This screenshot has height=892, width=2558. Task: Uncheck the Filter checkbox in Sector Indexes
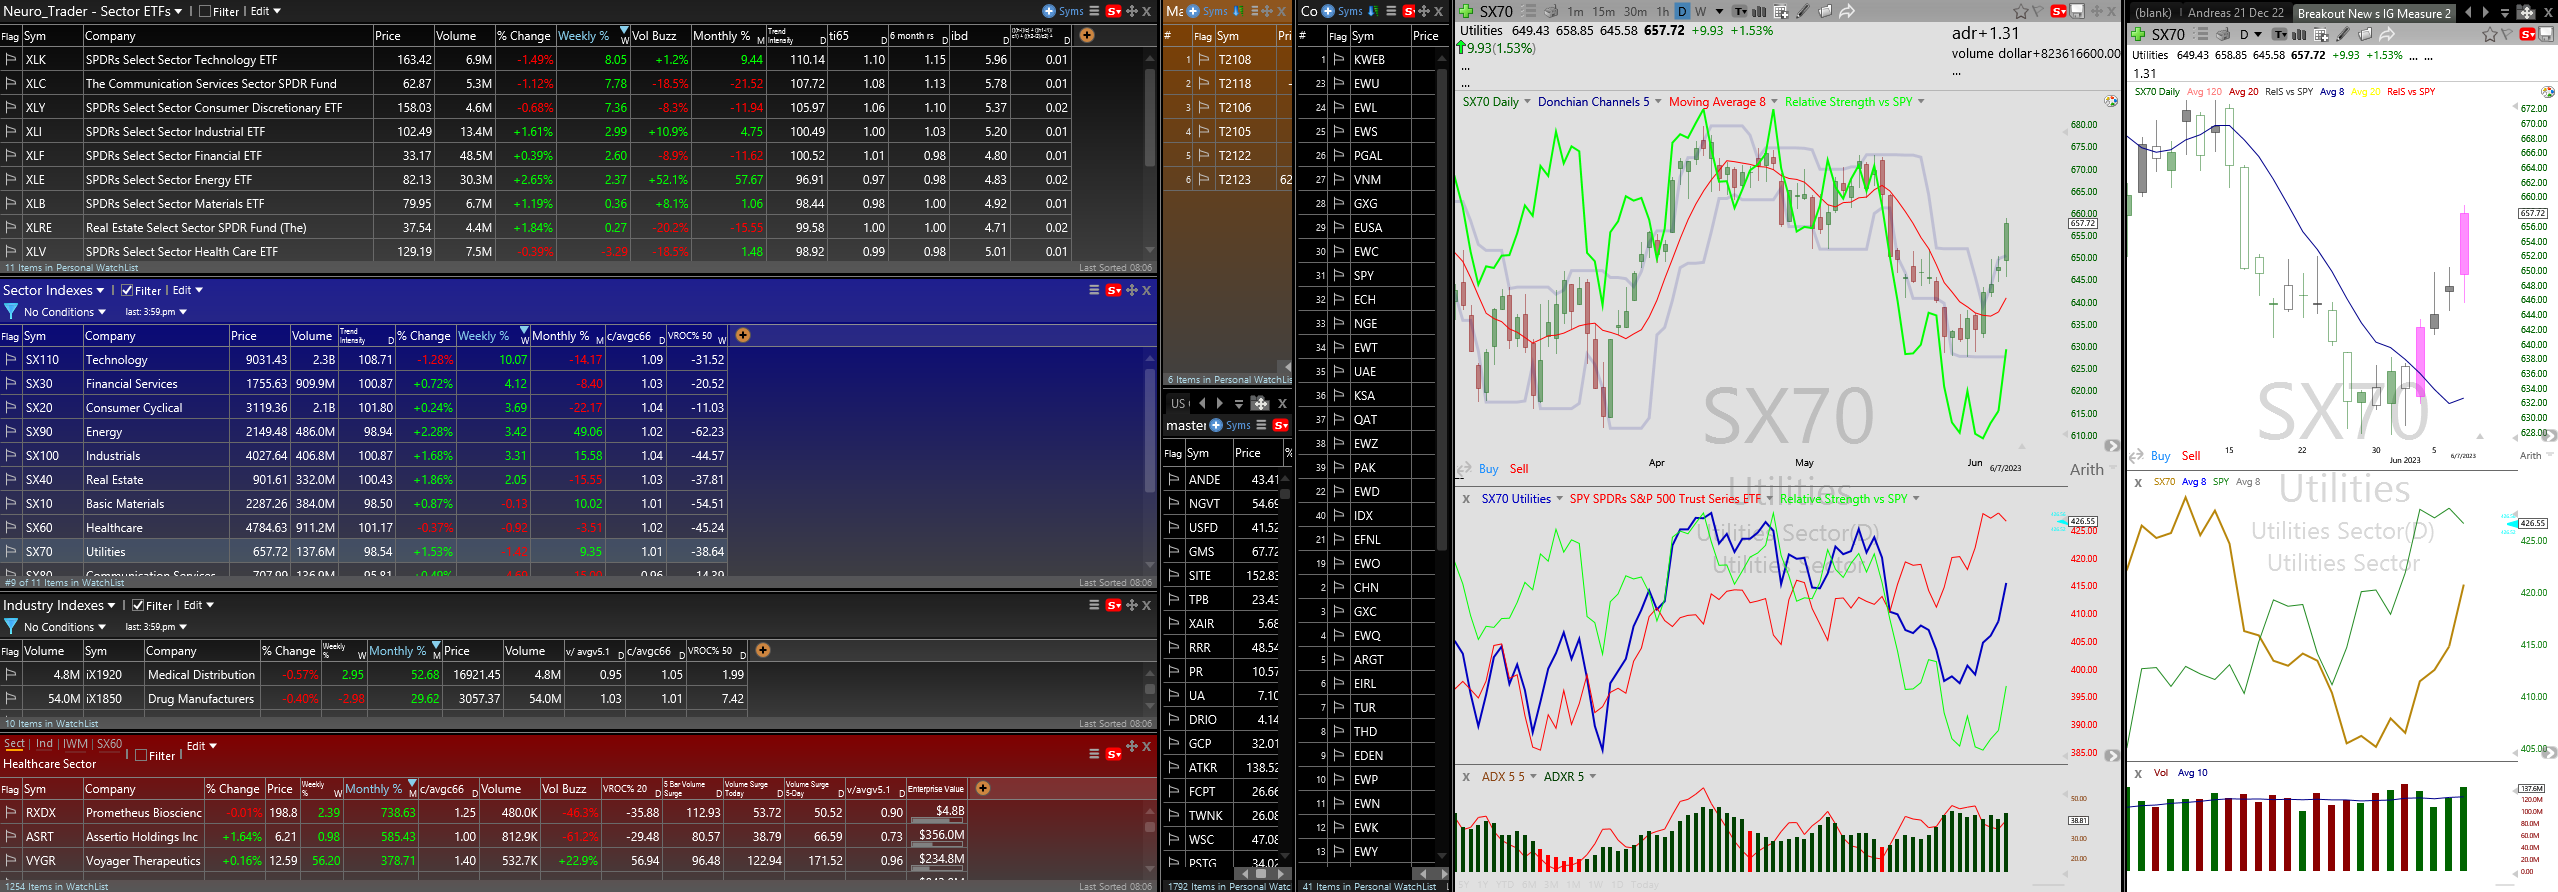point(127,291)
